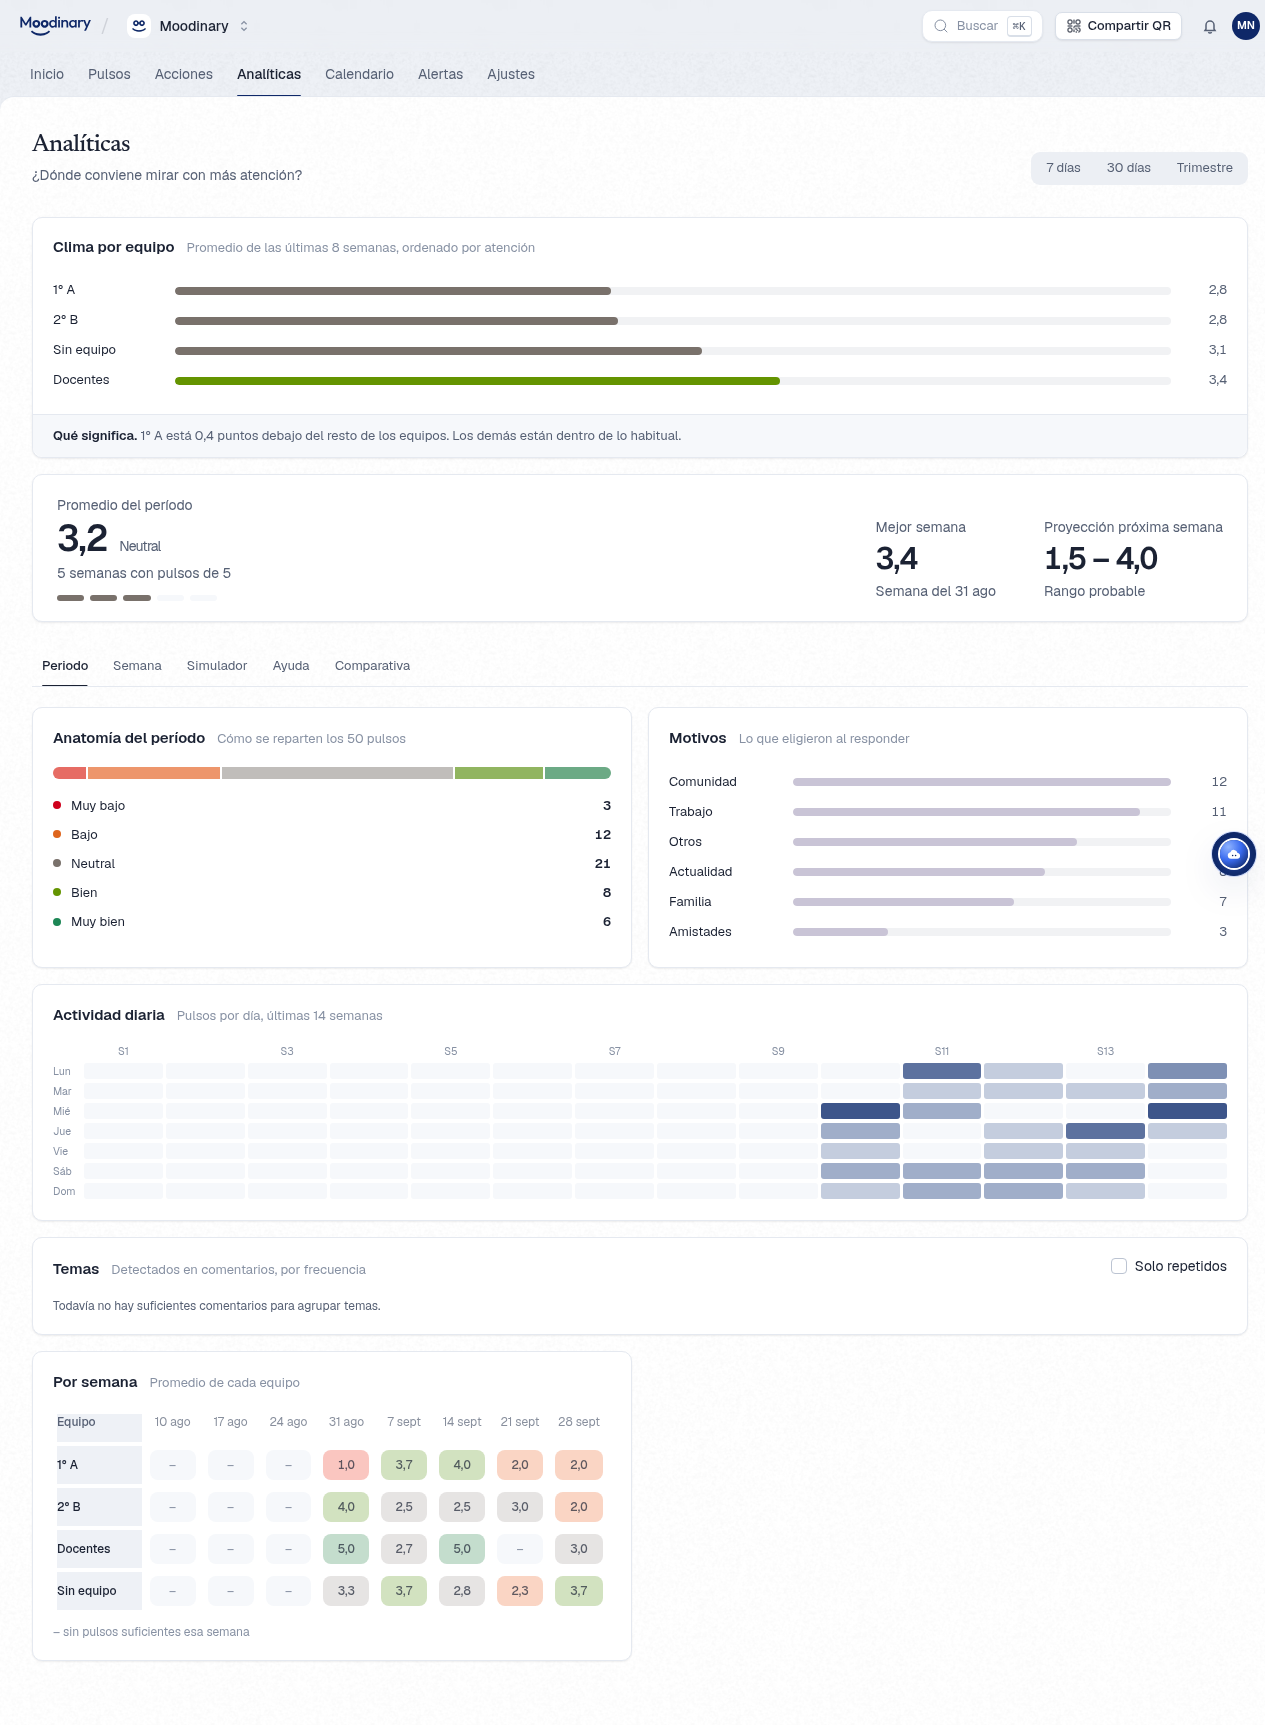Switch the range to Trimestre
1265x1725 pixels.
point(1204,168)
